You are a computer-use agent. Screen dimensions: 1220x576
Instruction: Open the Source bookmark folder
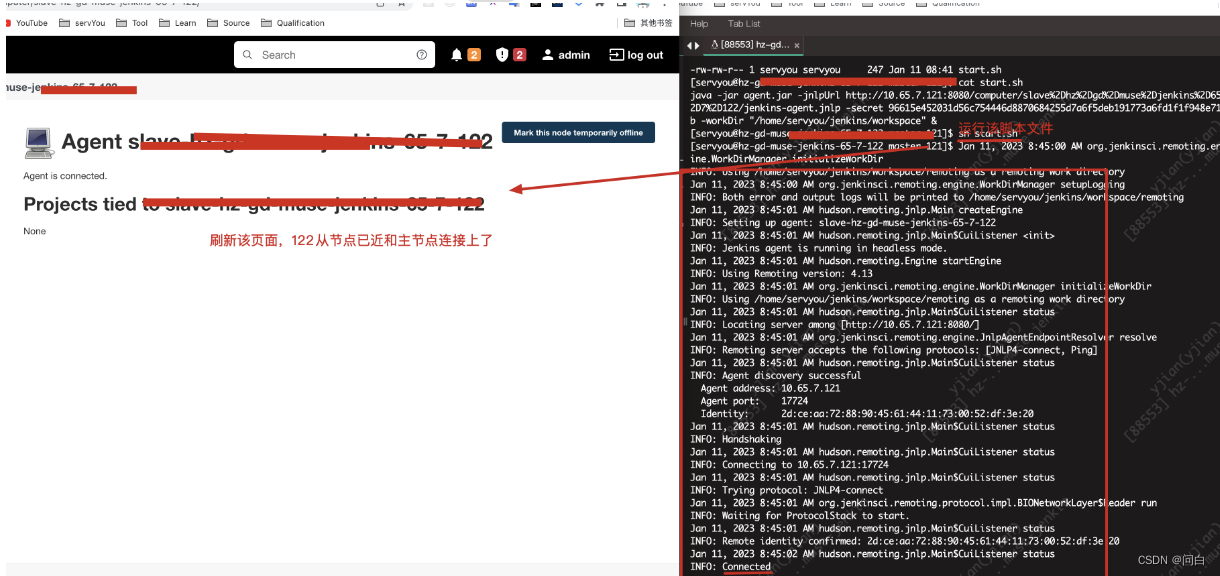pos(229,23)
